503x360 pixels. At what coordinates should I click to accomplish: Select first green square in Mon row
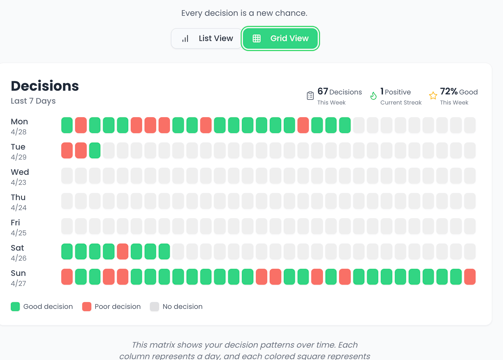[x=67, y=125]
